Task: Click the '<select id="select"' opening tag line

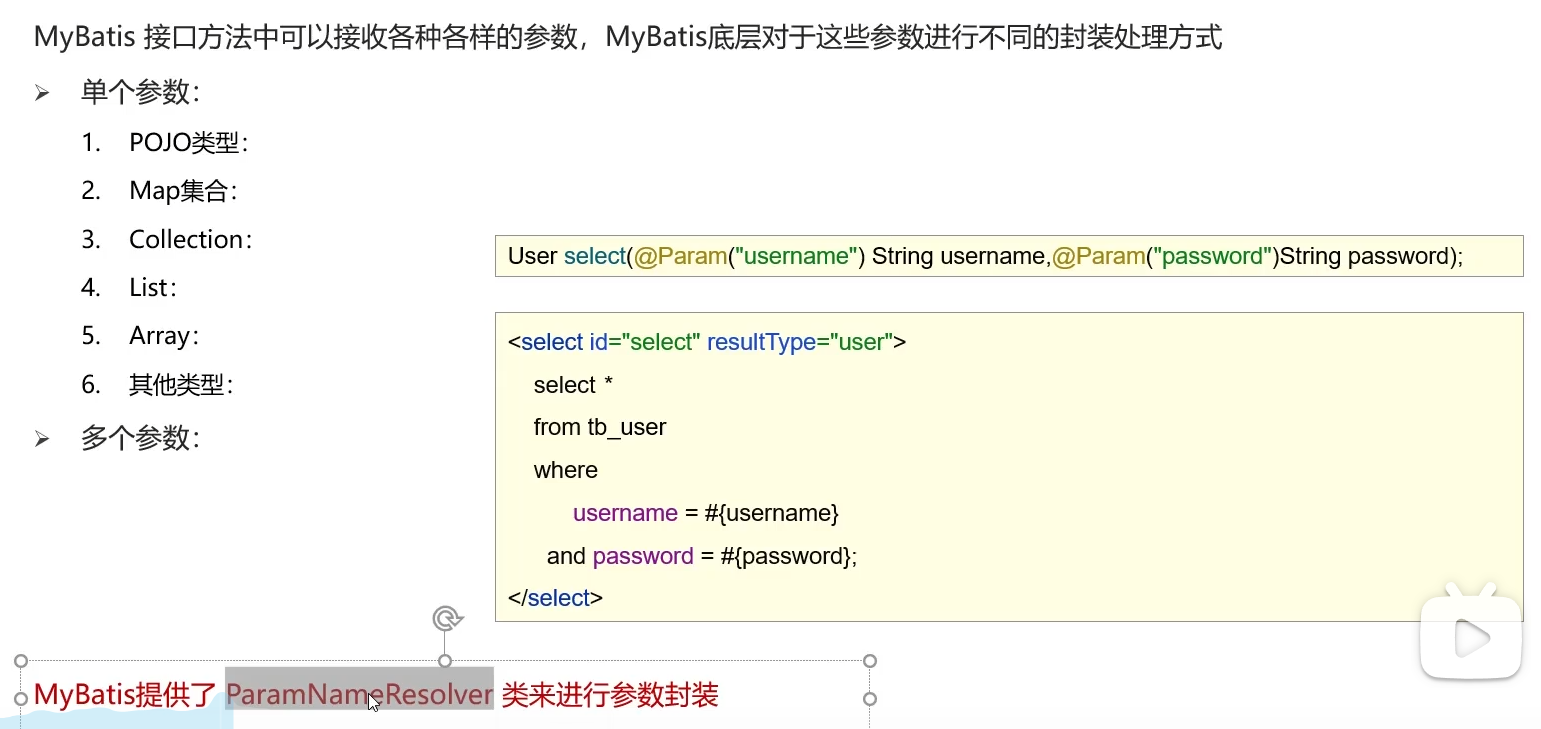Action: pyautogui.click(x=604, y=342)
